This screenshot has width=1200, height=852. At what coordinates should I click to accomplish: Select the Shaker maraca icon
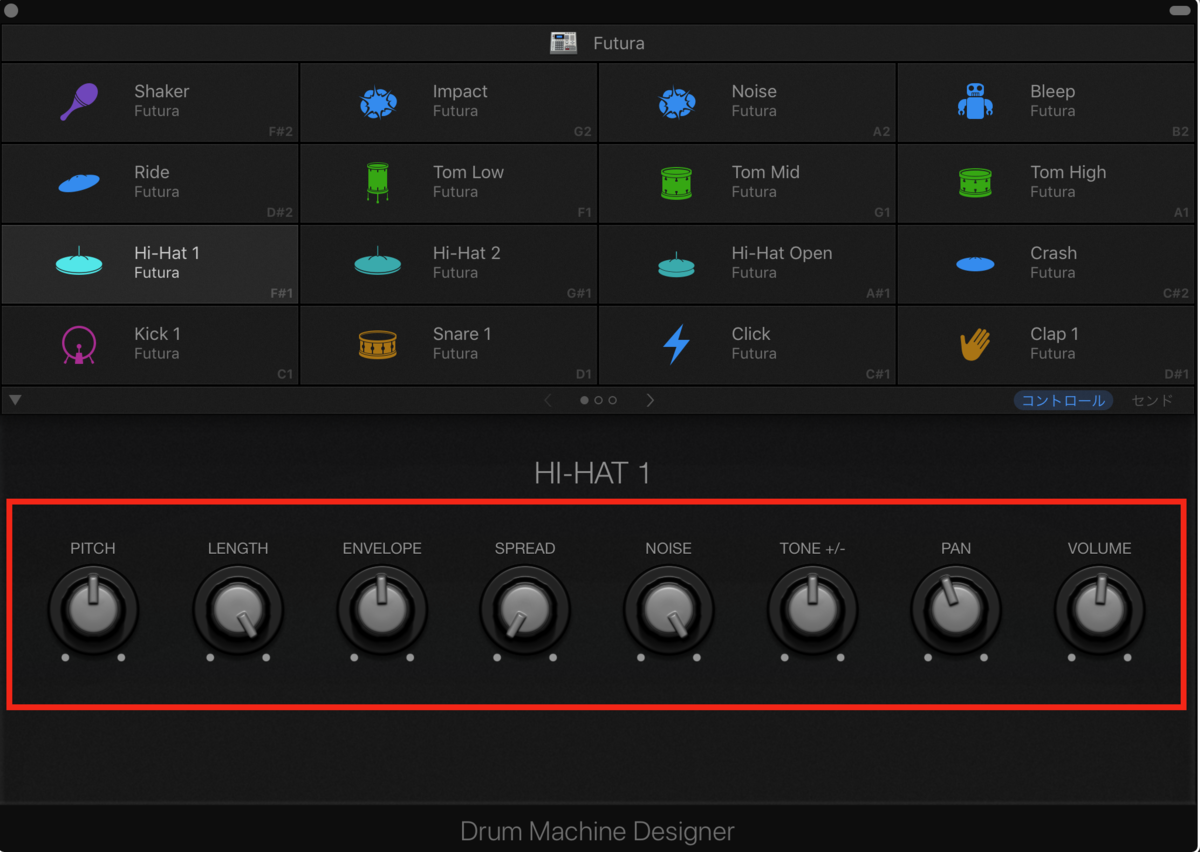click(79, 102)
